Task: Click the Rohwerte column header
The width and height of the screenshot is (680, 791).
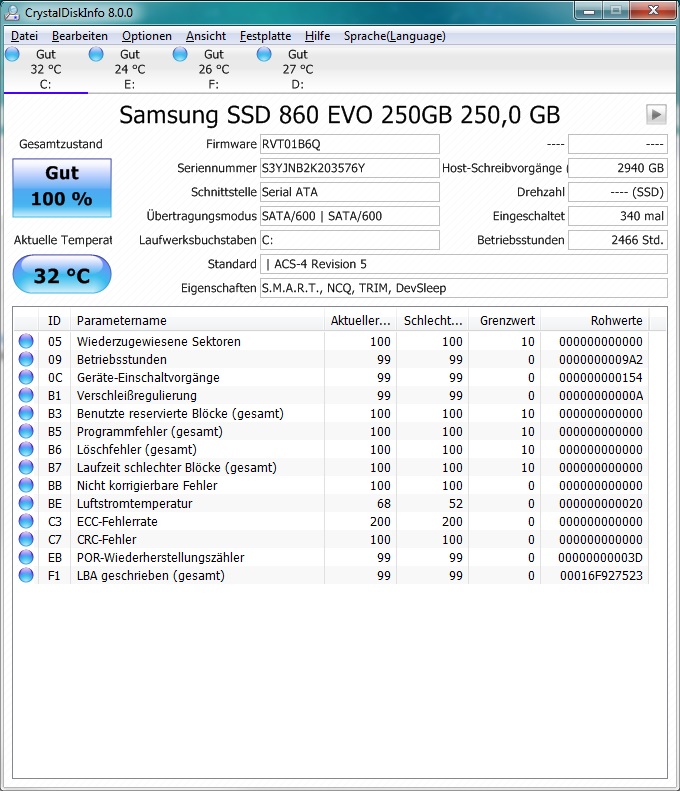Action: [x=595, y=320]
